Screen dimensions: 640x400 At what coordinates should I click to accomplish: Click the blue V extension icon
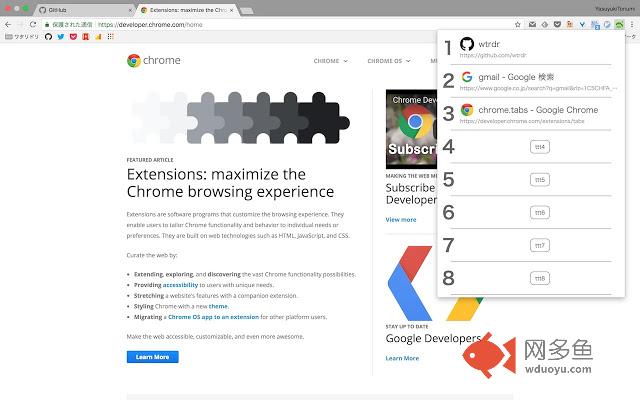click(582, 24)
